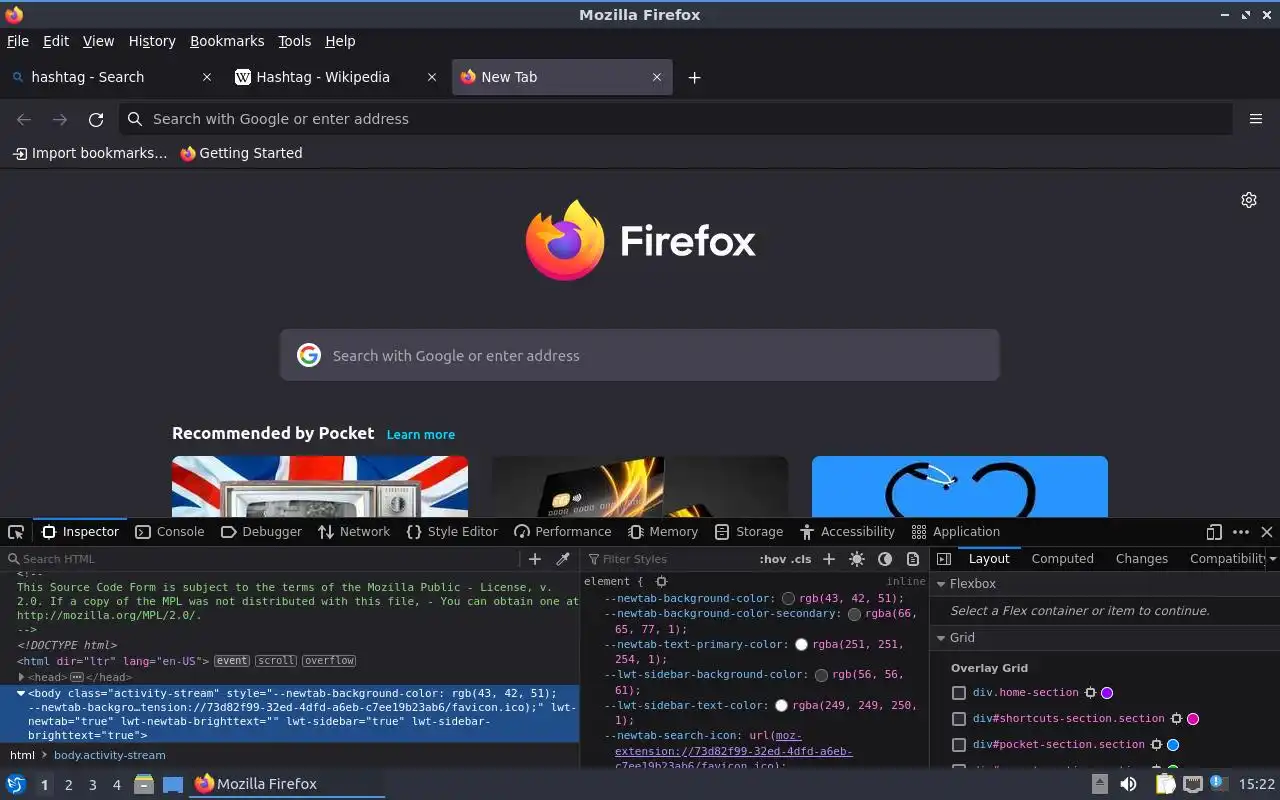Click the reload page button
This screenshot has width=1280, height=800.
coord(96,119)
